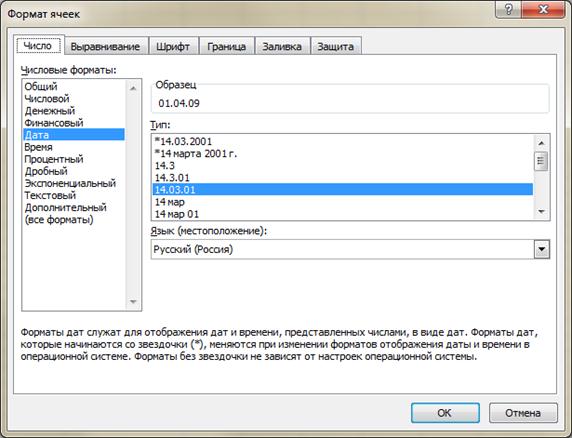This screenshot has height=438, width=572.
Task: Switch to the Число tab
Action: [x=38, y=46]
